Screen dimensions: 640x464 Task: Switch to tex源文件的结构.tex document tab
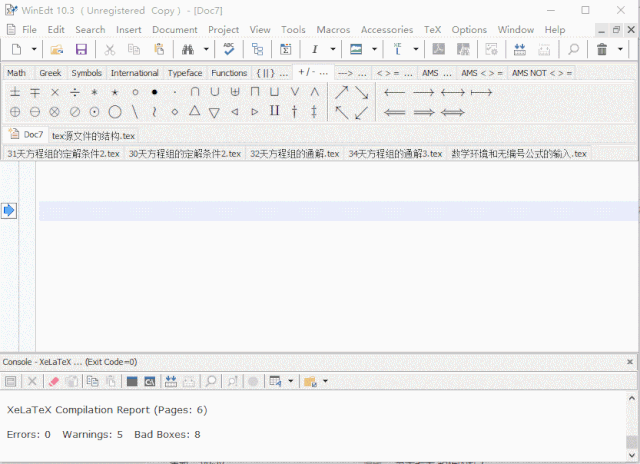coord(93,135)
